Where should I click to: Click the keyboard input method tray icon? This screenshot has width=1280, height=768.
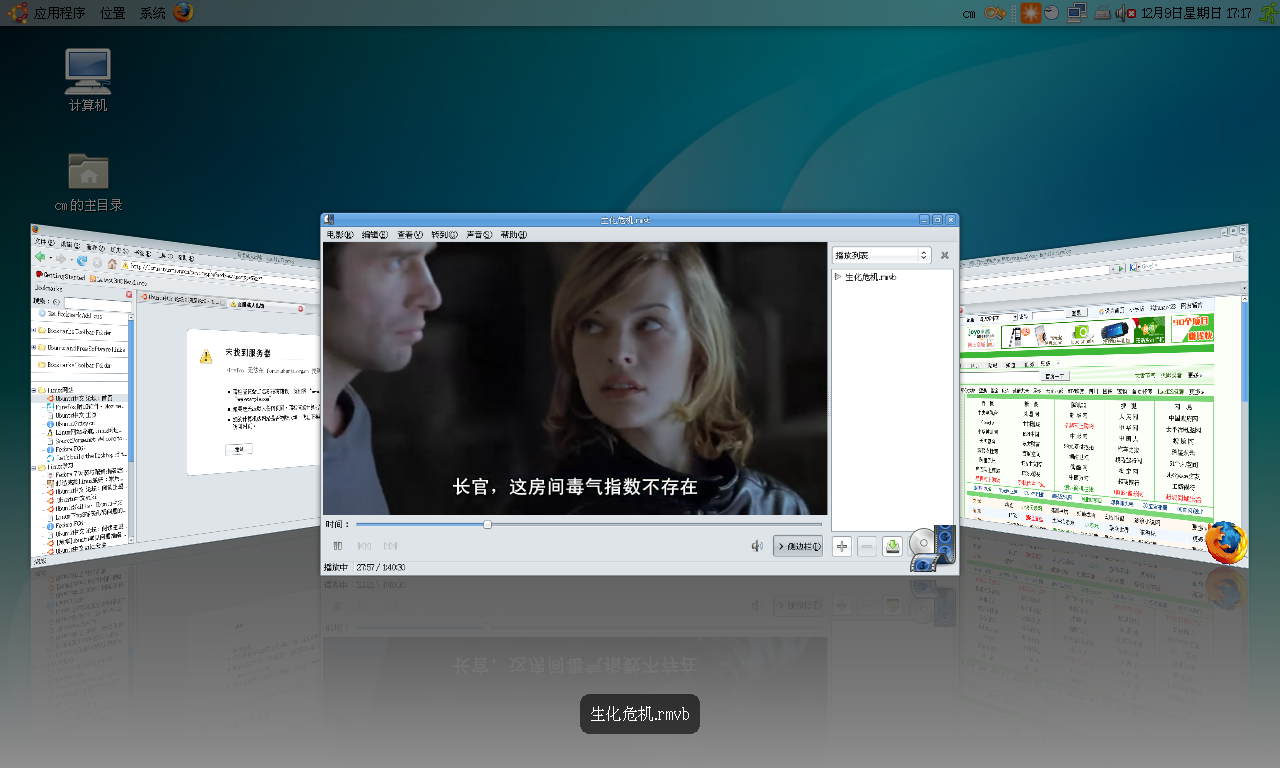pyautogui.click(x=1102, y=13)
